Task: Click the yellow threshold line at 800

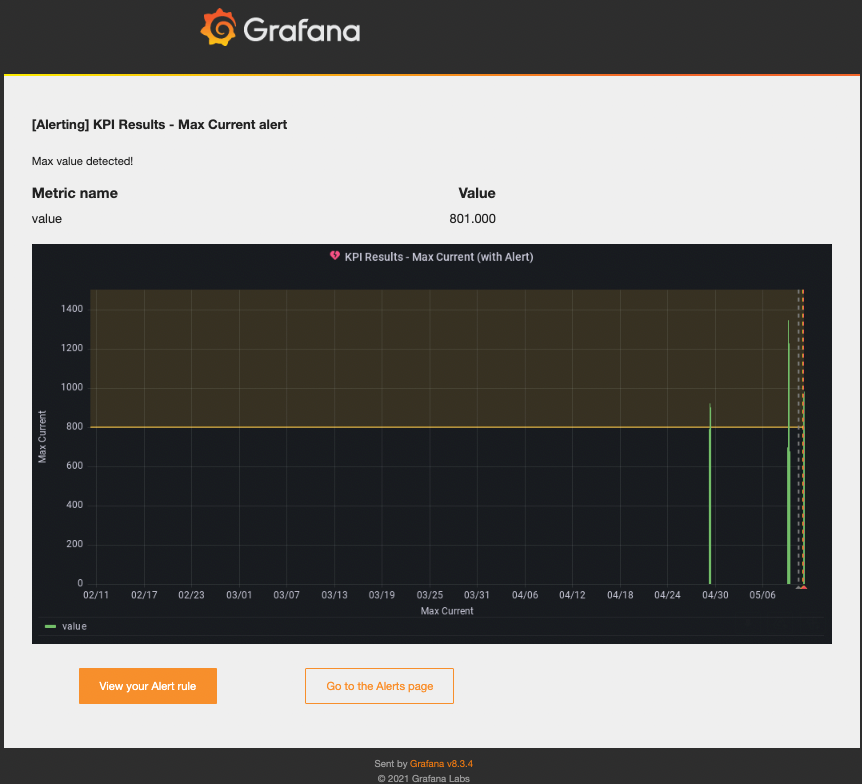Action: tap(400, 426)
